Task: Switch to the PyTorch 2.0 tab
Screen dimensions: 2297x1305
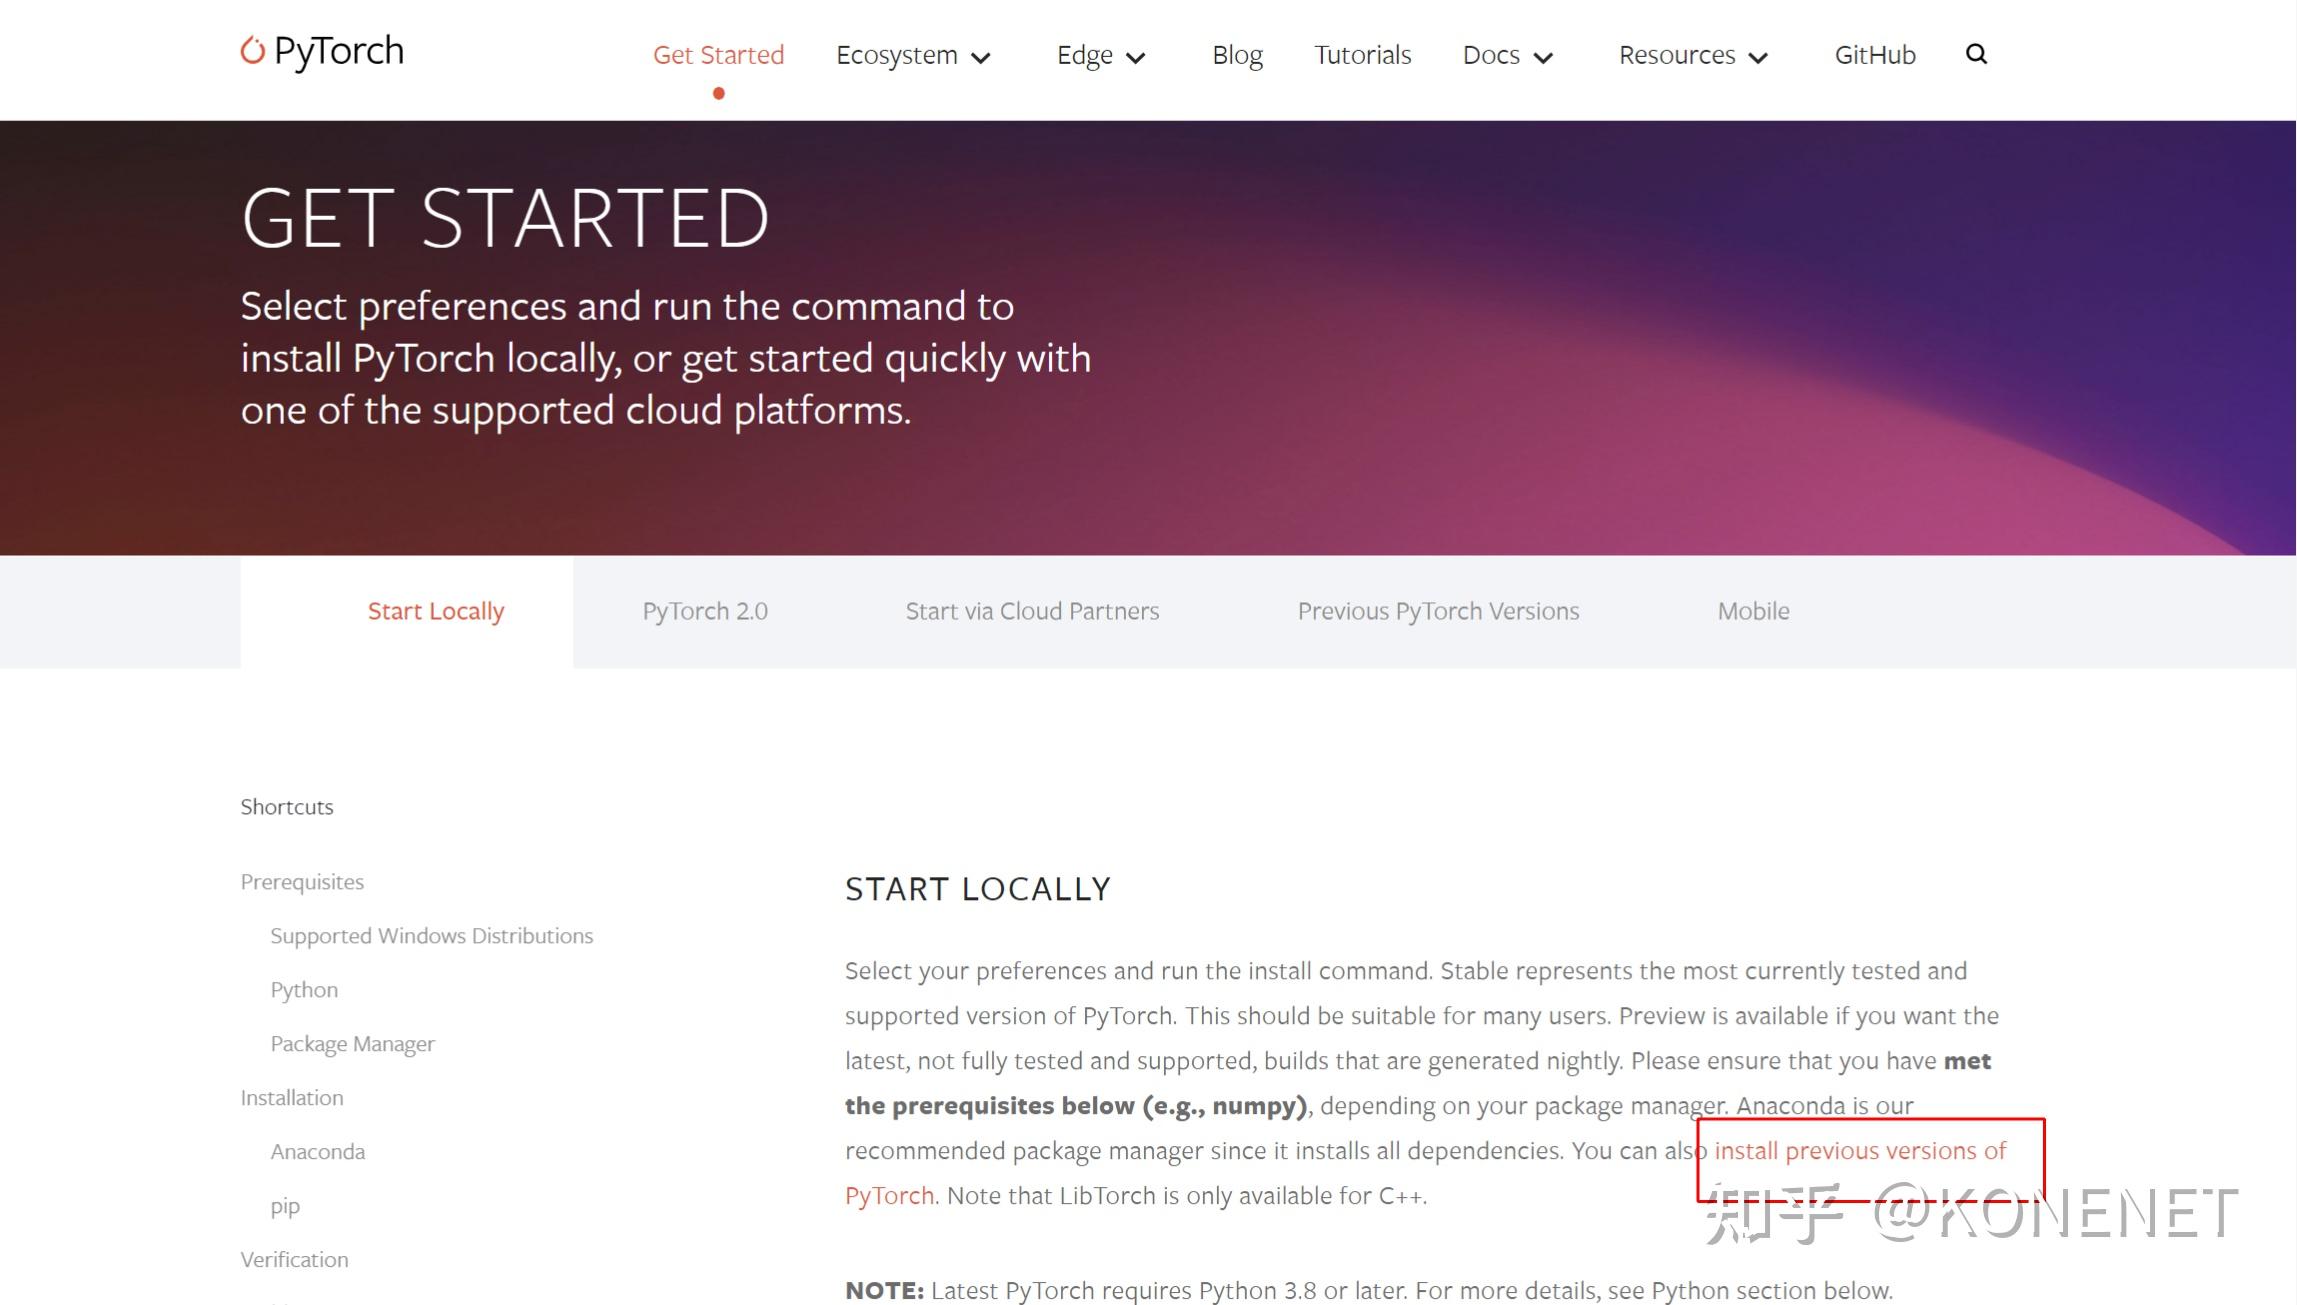Action: pyautogui.click(x=705, y=611)
